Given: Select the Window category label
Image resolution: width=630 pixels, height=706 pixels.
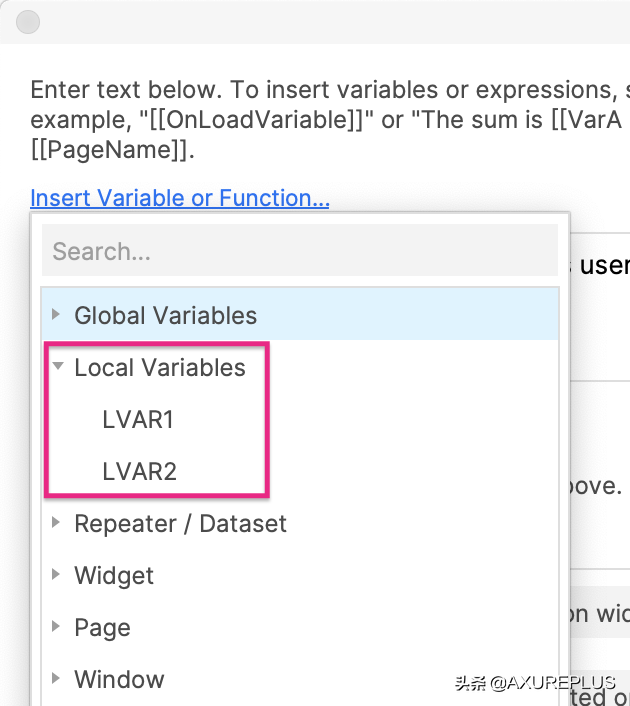Looking at the screenshot, I should [119, 680].
